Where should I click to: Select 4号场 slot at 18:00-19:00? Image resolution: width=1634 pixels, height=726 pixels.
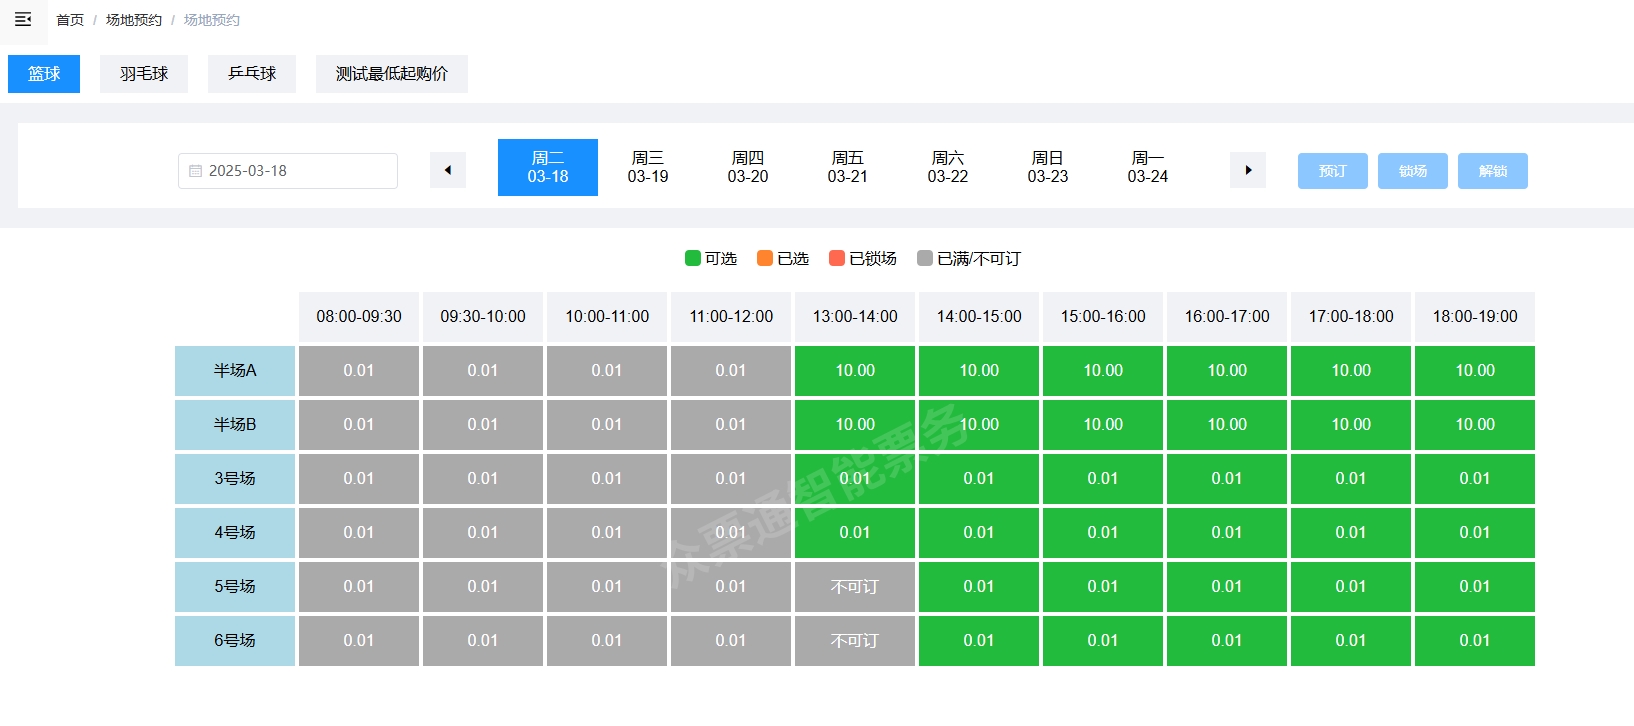tap(1475, 533)
